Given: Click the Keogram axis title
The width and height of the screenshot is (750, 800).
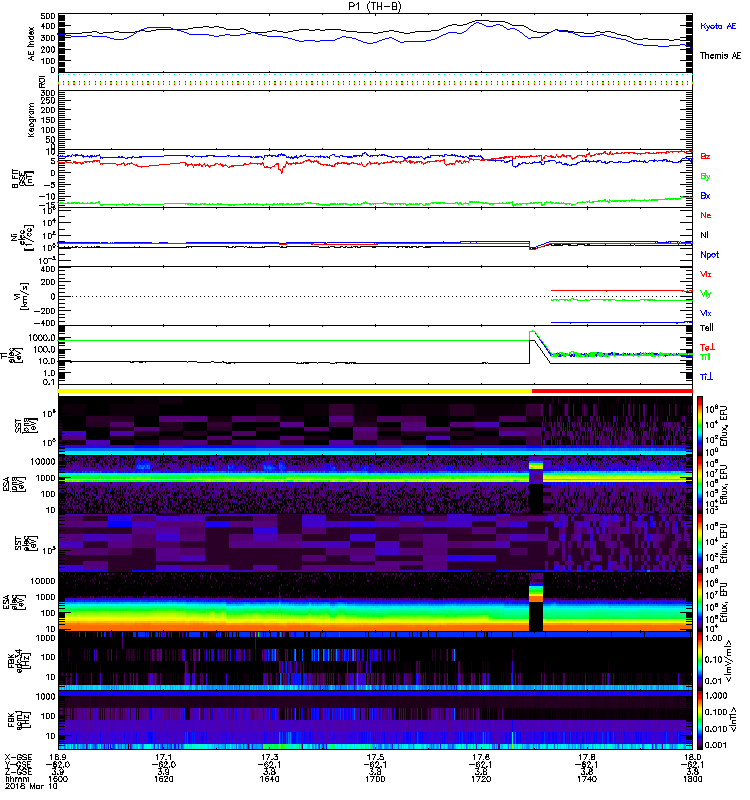Looking at the screenshot, I should [x=31, y=119].
